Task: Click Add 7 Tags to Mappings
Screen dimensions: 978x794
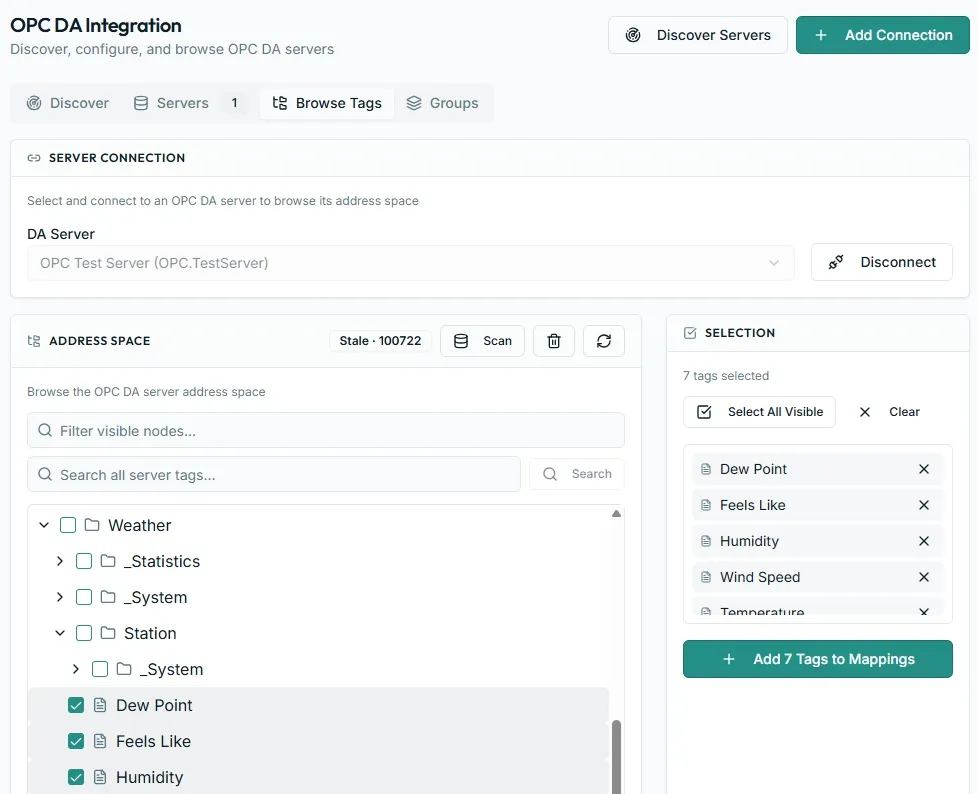Action: pos(817,659)
